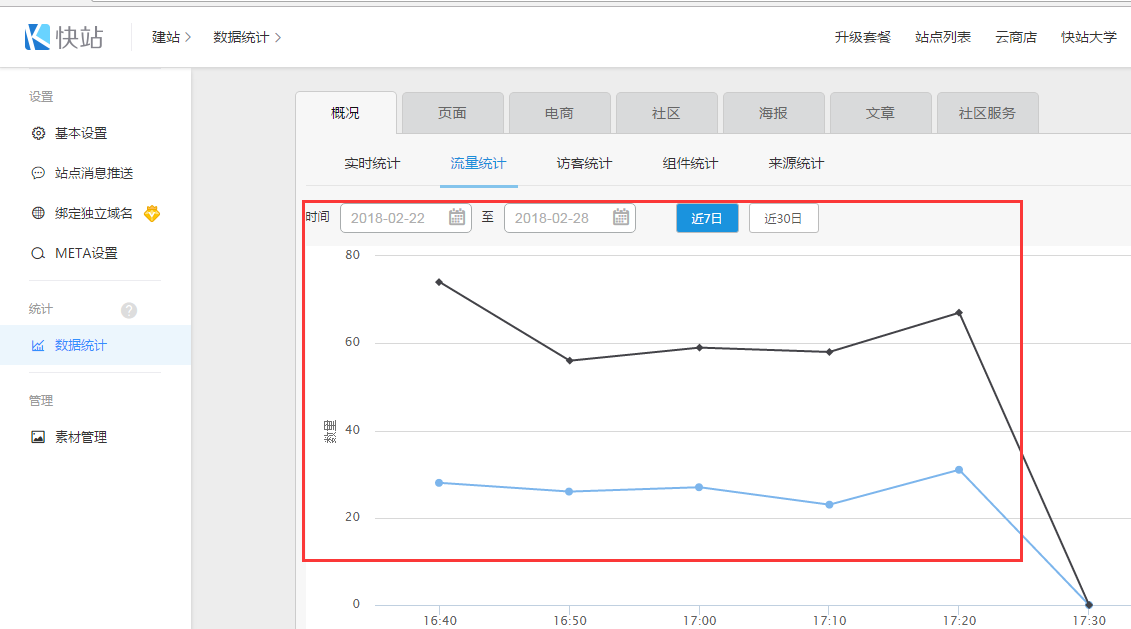Select the 近7日 range button
The width and height of the screenshot is (1131, 629).
click(707, 218)
